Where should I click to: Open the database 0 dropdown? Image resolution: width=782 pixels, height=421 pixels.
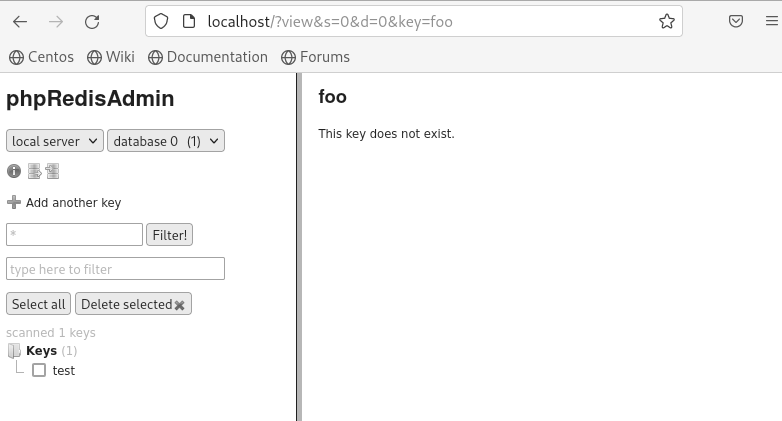coord(166,141)
